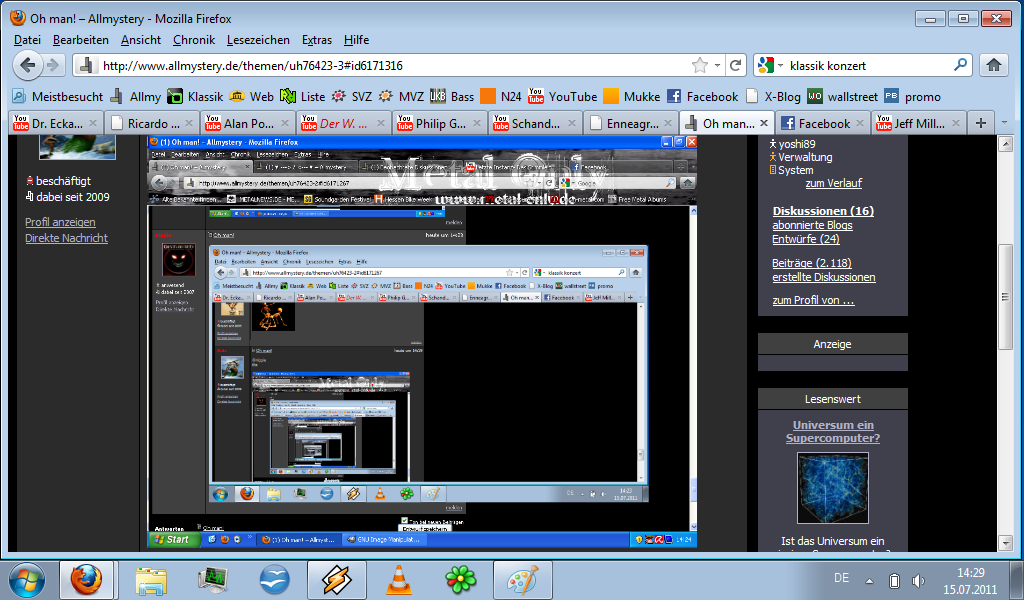This screenshot has width=1024, height=600.
Task: Reload the page with the refresh icon
Action: (736, 65)
